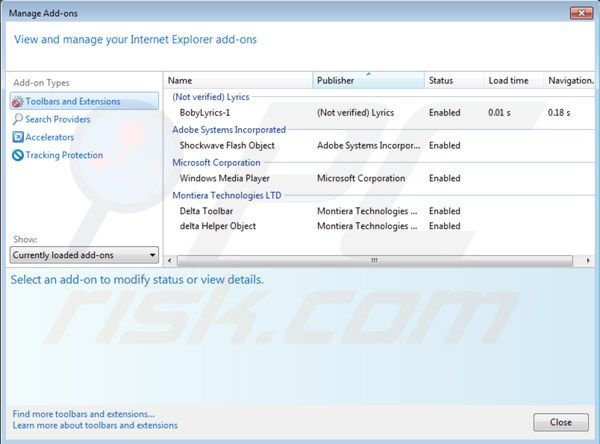The image size is (600, 444).
Task: Sort add-ons by Name column header
Action: [x=239, y=81]
